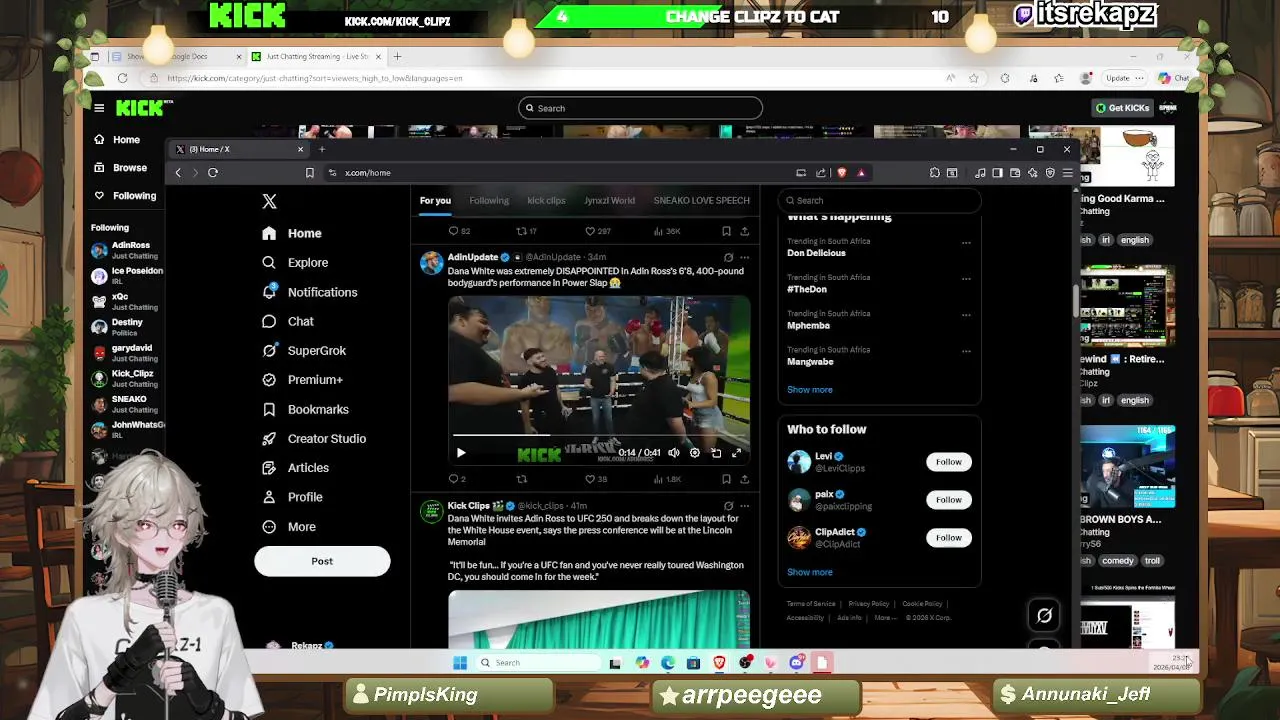Open the Windows Start button
1280x720 pixels.
[460, 662]
